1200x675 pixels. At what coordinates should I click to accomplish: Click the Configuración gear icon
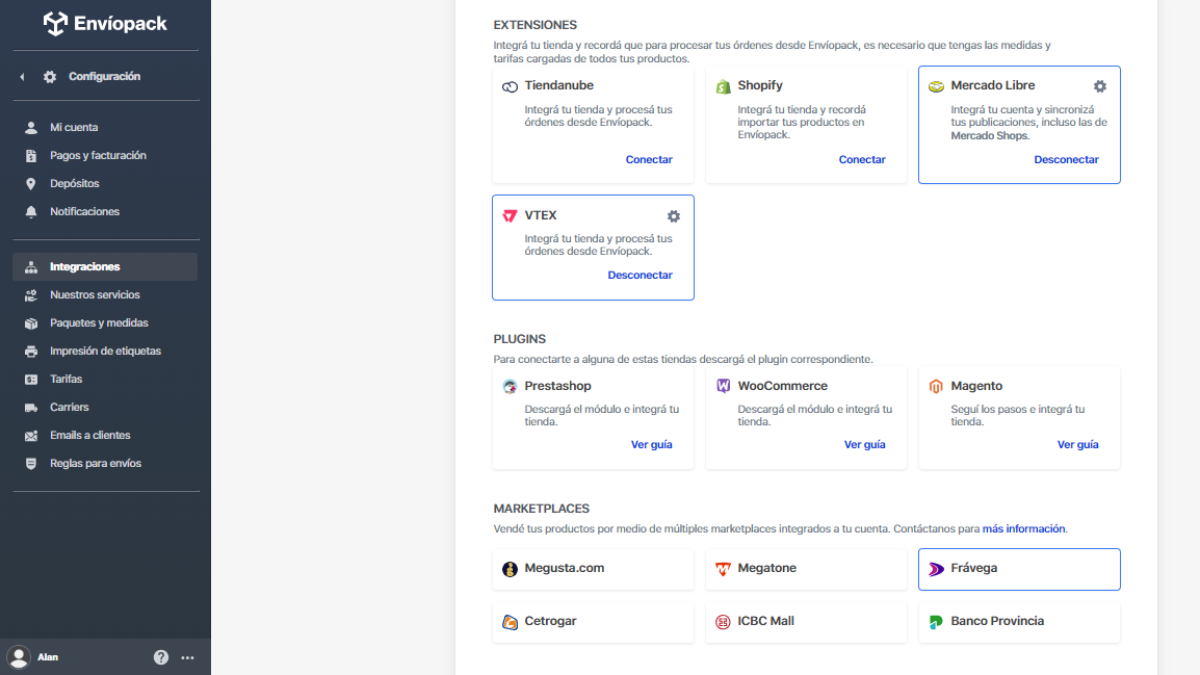(x=50, y=77)
